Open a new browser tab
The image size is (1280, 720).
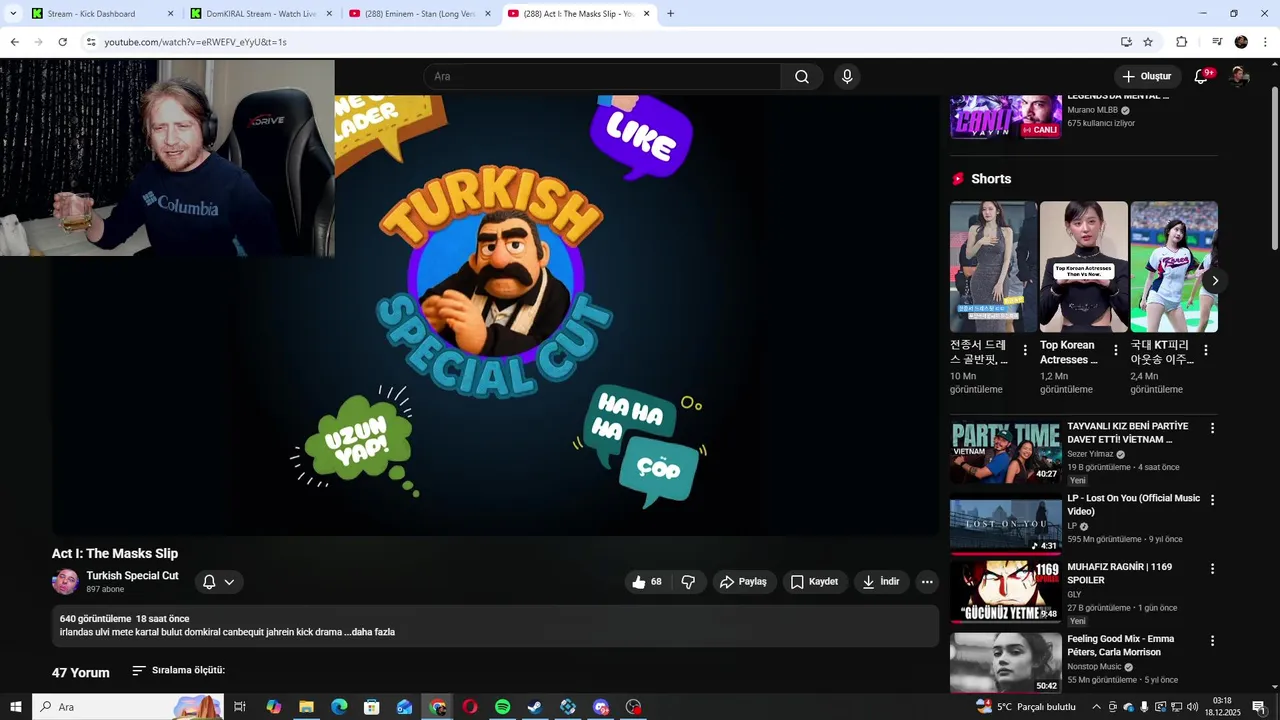pyautogui.click(x=670, y=14)
